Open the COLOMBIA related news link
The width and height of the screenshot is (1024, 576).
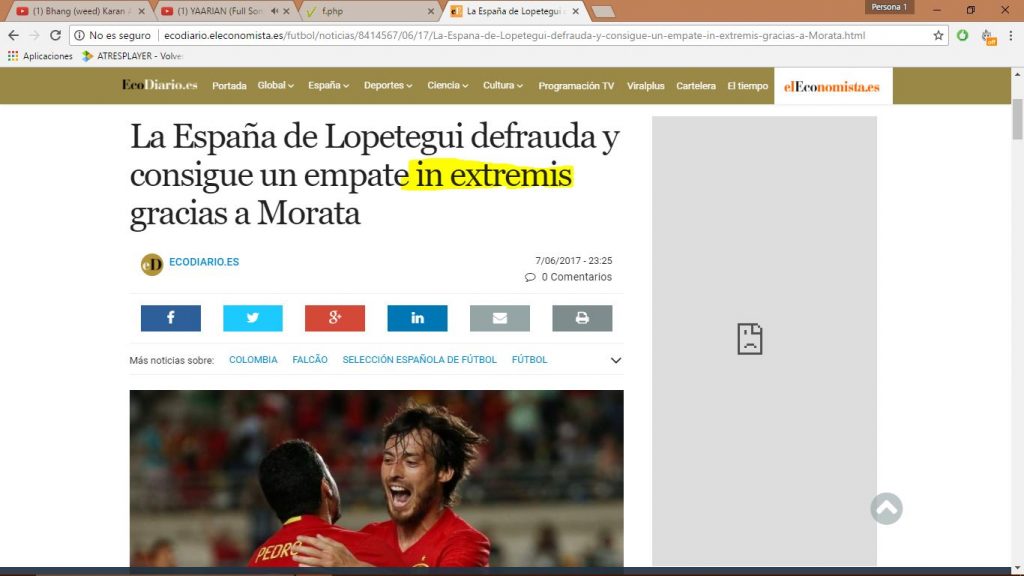tap(253, 360)
